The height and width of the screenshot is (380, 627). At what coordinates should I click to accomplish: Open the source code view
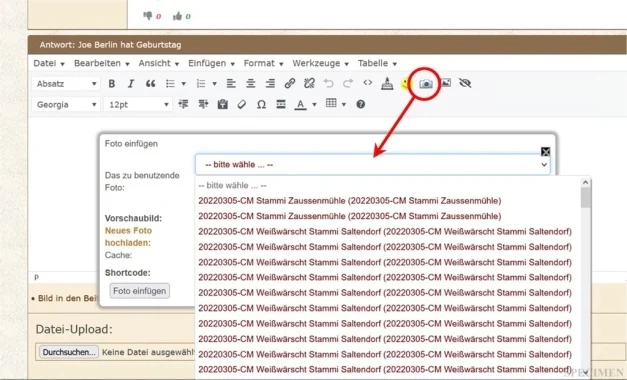tap(367, 83)
